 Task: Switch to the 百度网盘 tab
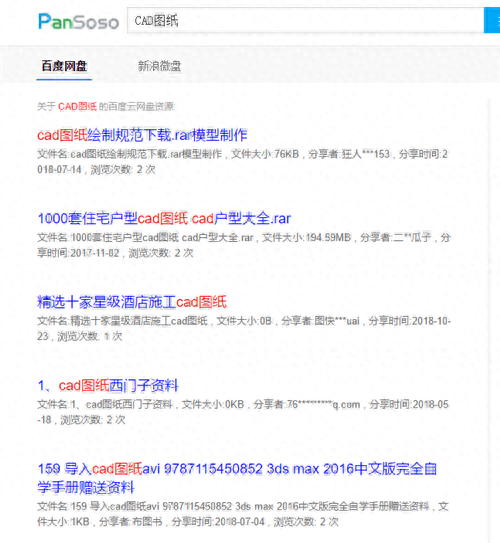tap(64, 66)
